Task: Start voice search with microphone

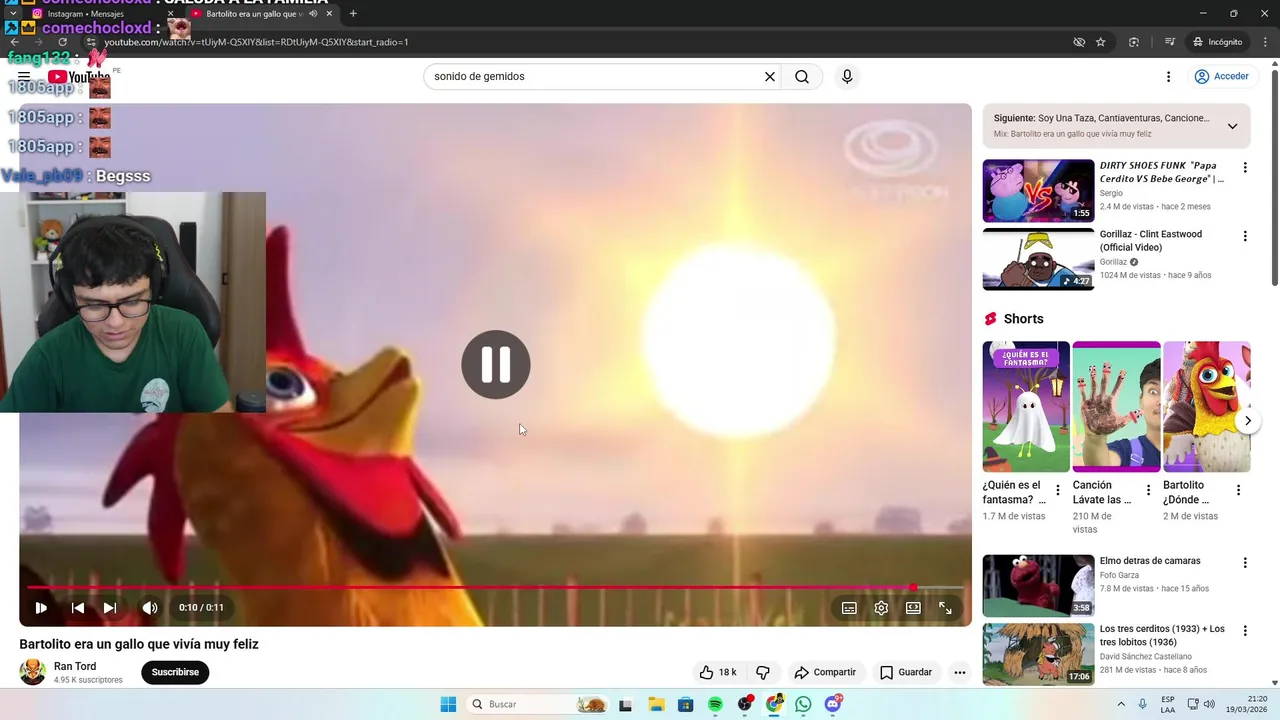Action: click(847, 77)
